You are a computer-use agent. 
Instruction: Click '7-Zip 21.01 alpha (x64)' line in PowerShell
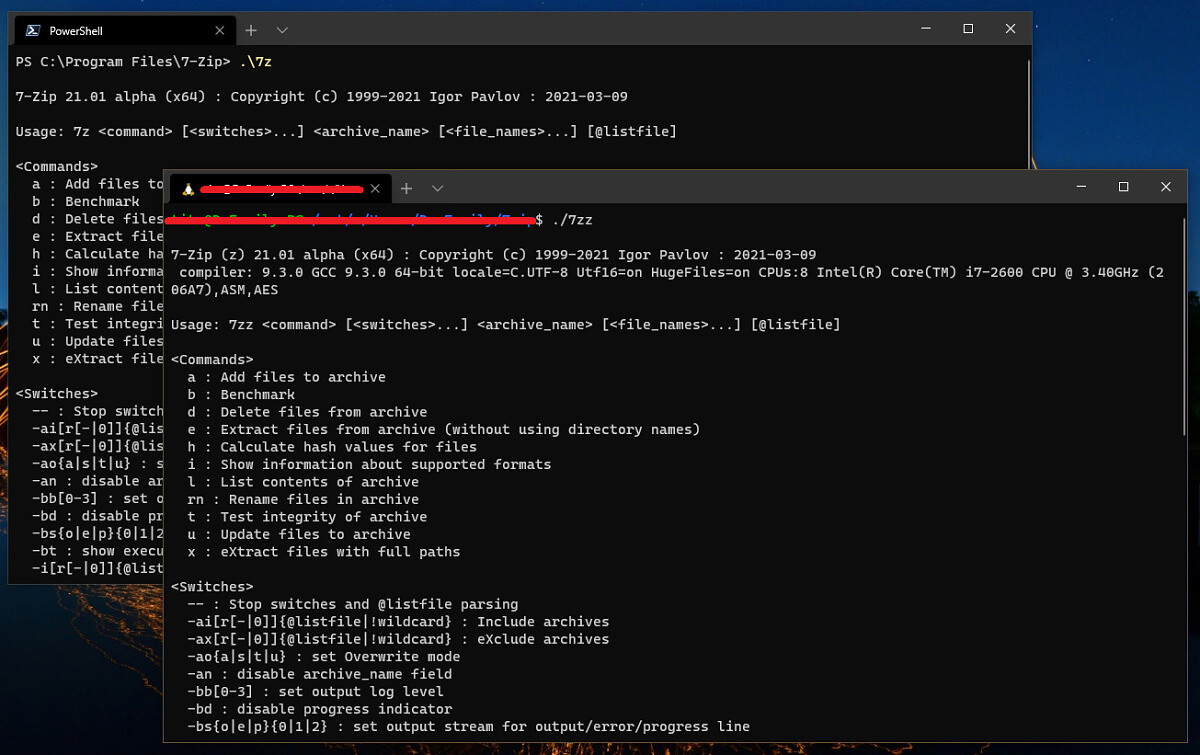pyautogui.click(x=322, y=97)
